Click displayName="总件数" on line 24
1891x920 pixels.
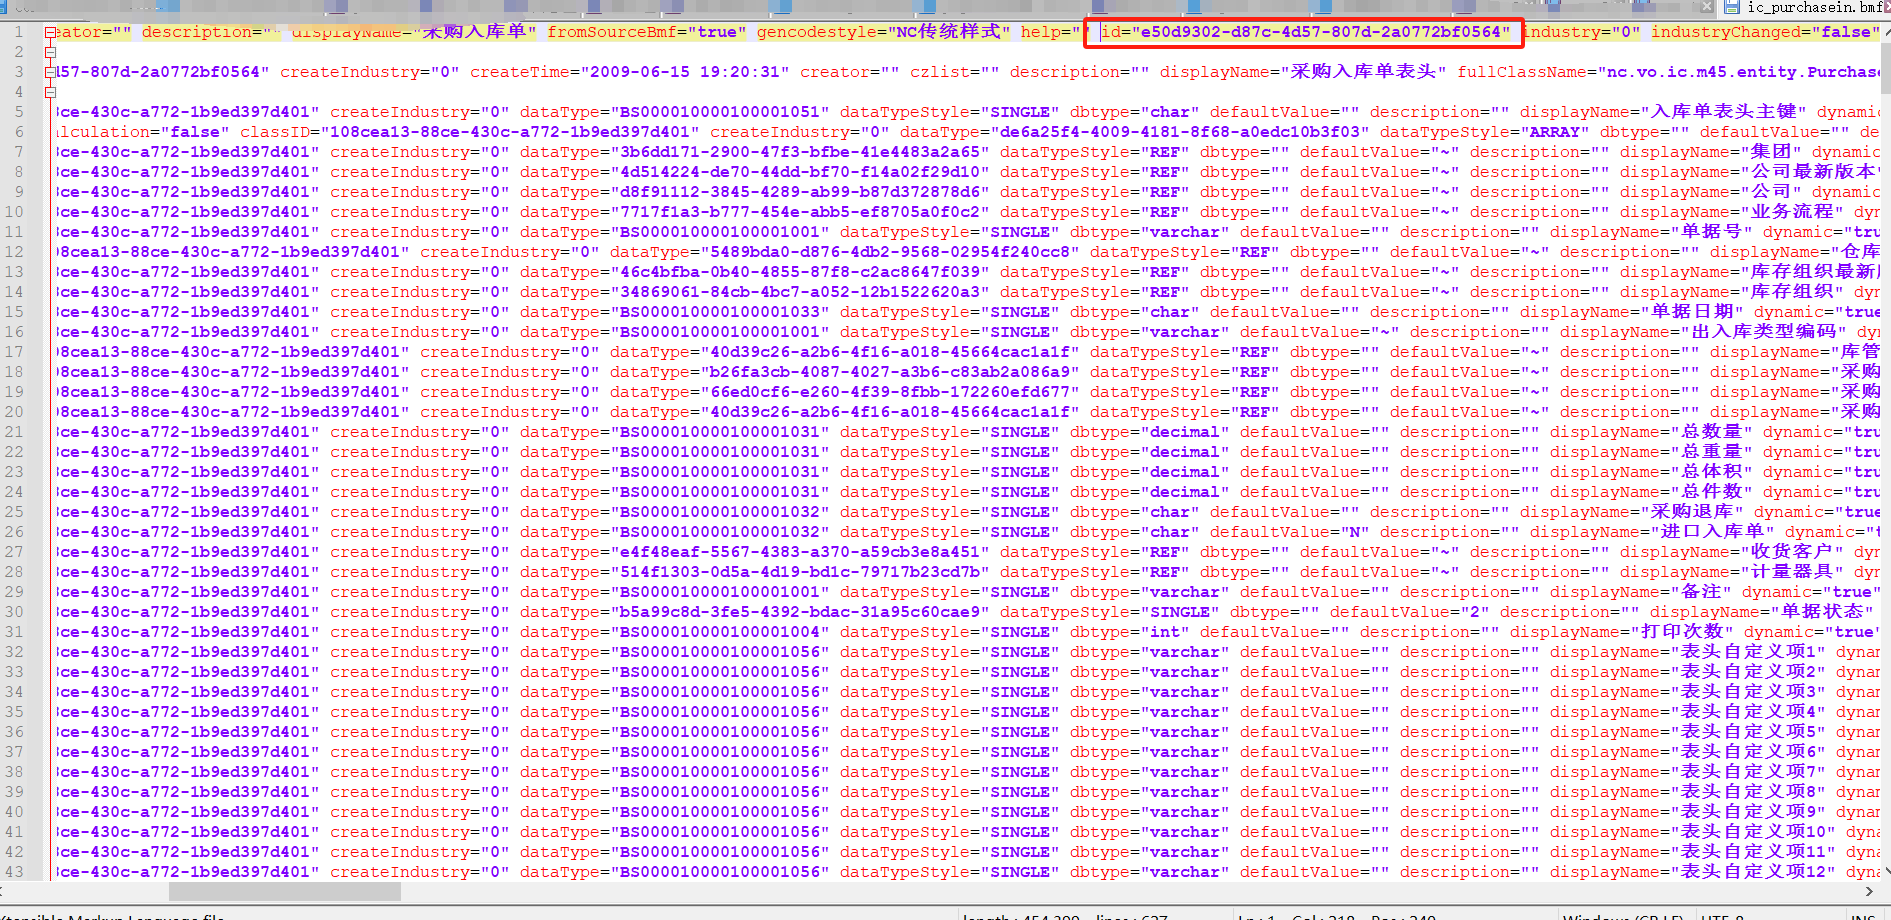coord(1651,492)
